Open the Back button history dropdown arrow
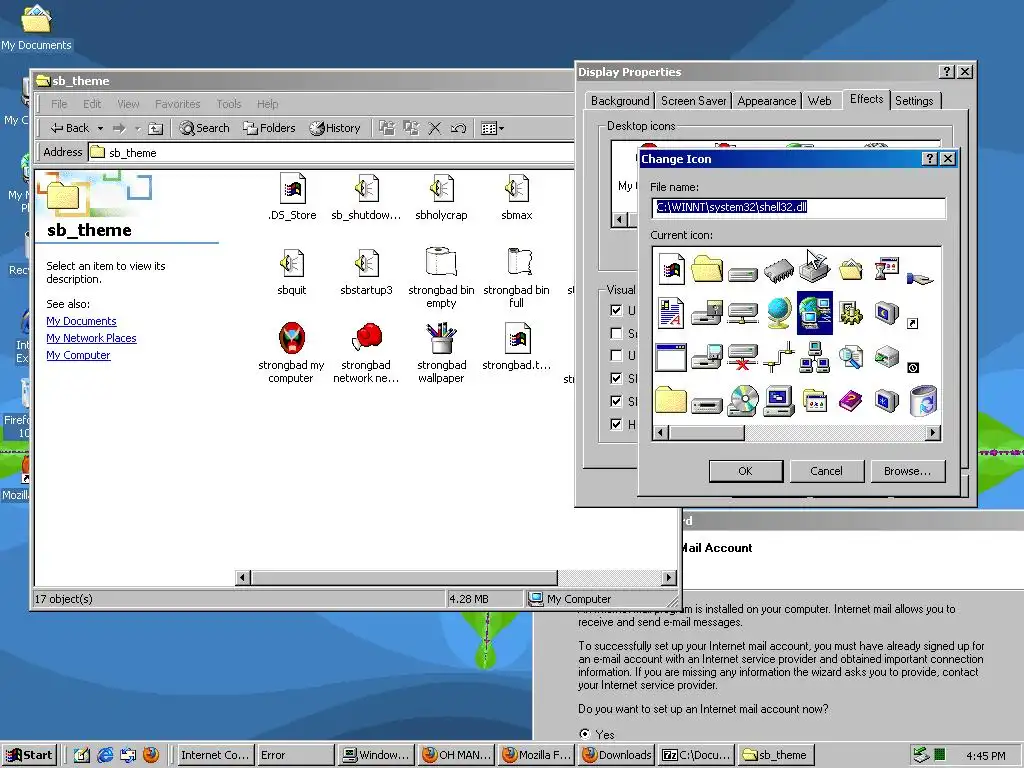Screen dimensions: 1024x768 pos(100,128)
